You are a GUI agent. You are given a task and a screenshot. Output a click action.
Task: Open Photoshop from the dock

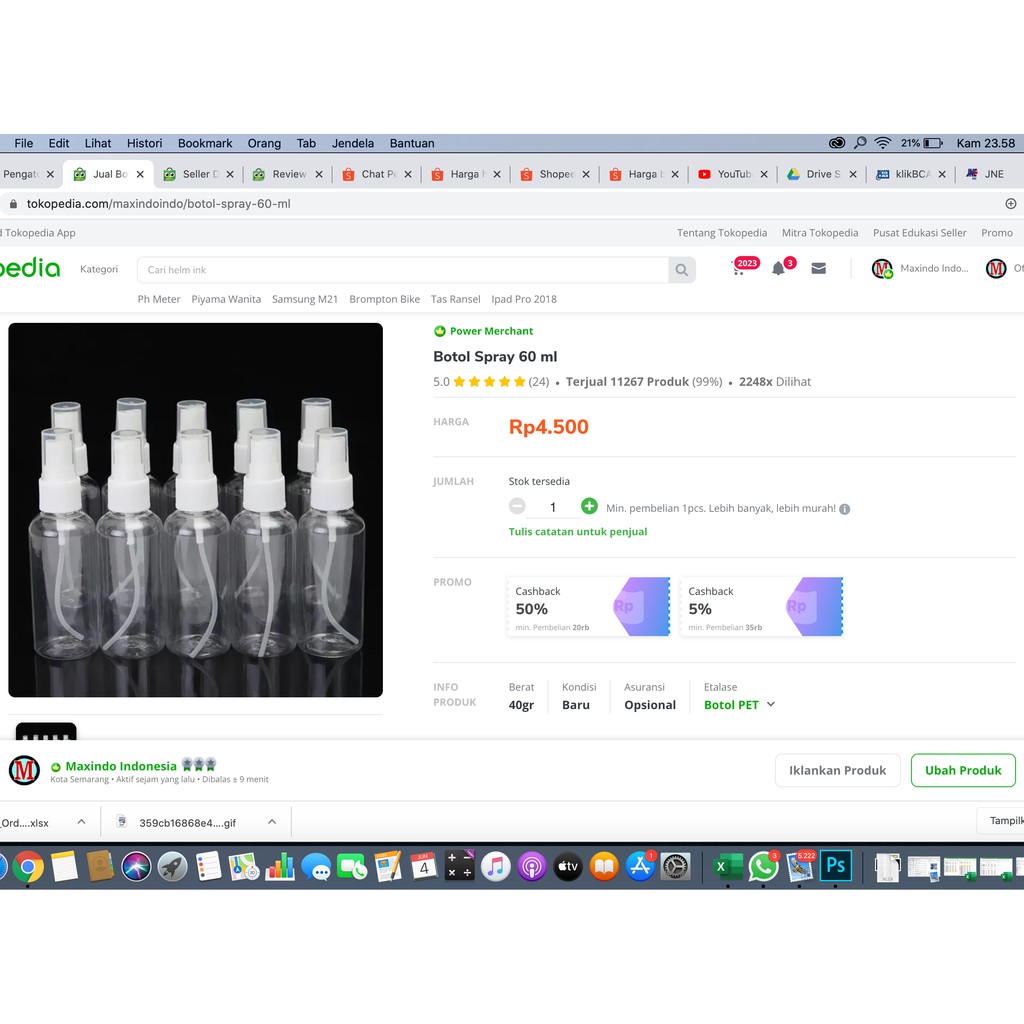coord(835,866)
